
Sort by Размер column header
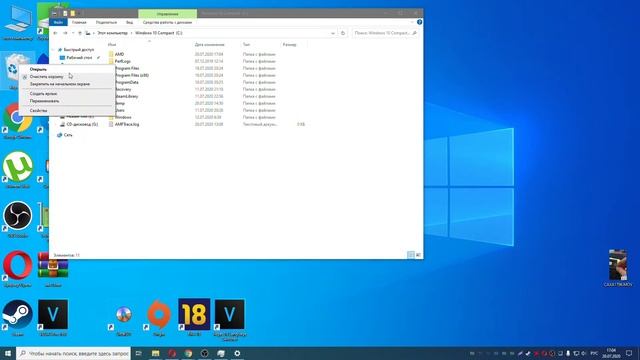pos(289,44)
